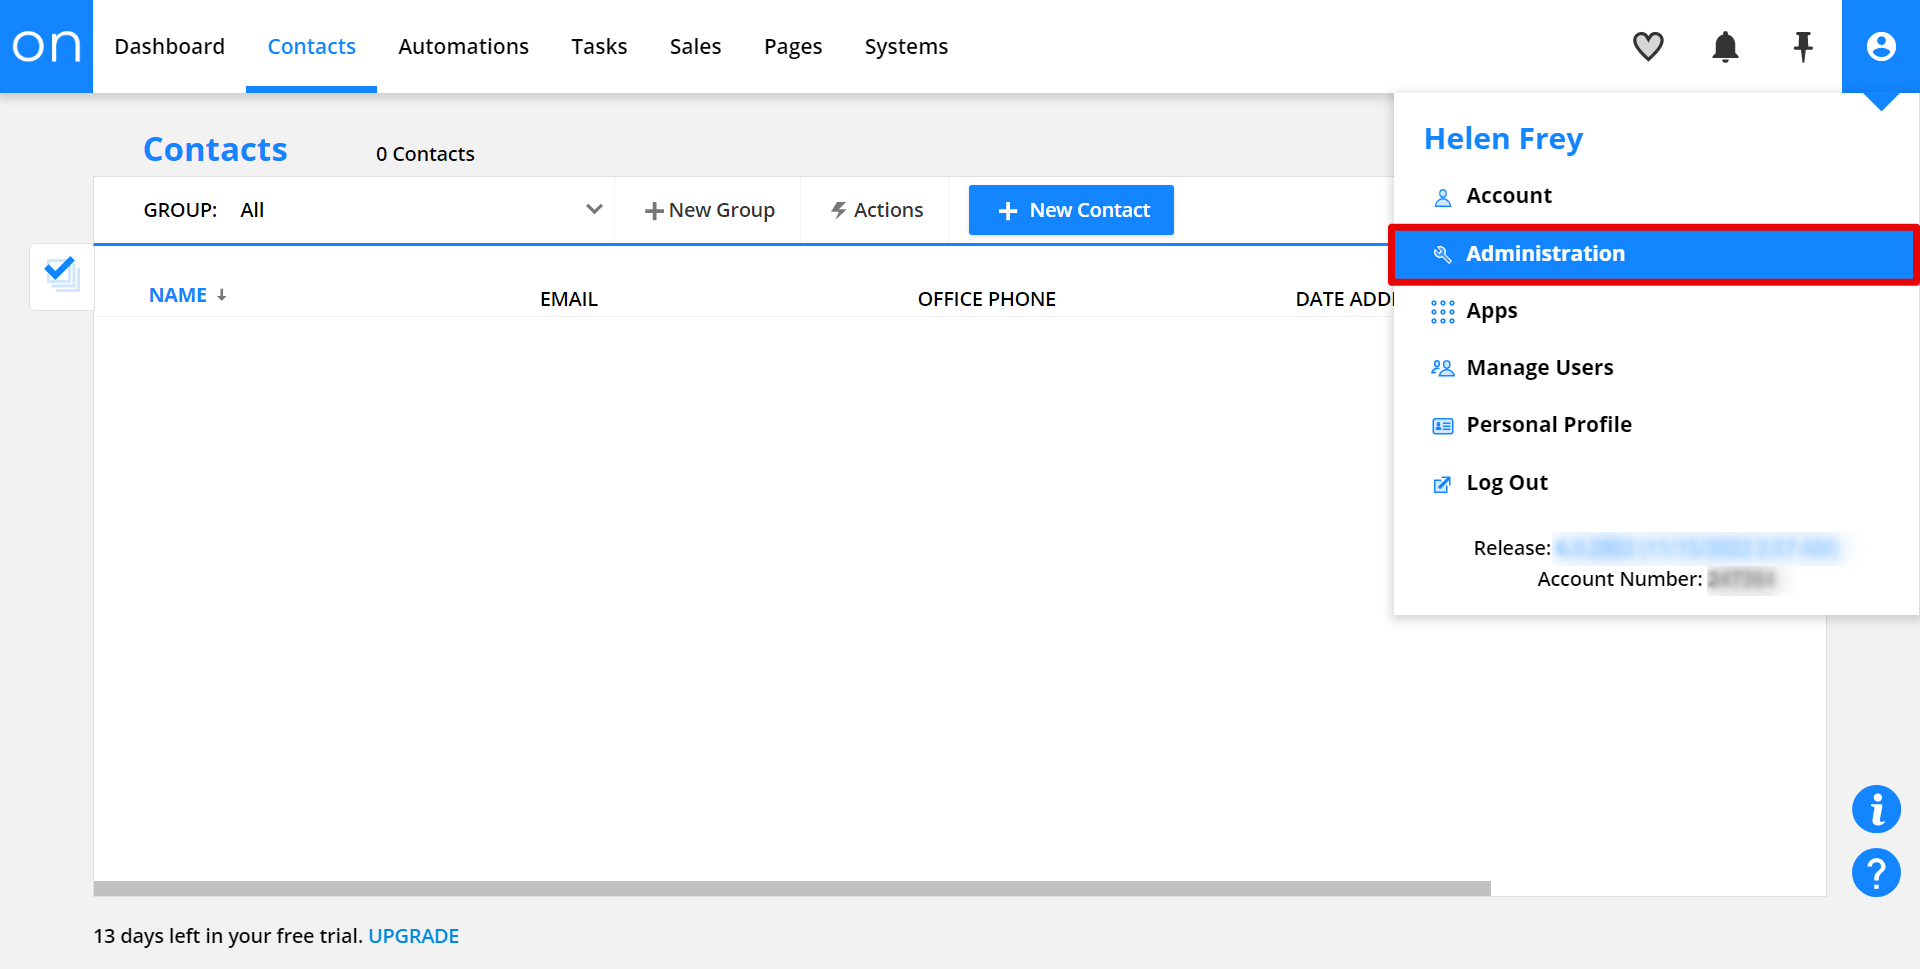Open the help question mark icon
Screen dimensions: 1920x969
point(1876,873)
